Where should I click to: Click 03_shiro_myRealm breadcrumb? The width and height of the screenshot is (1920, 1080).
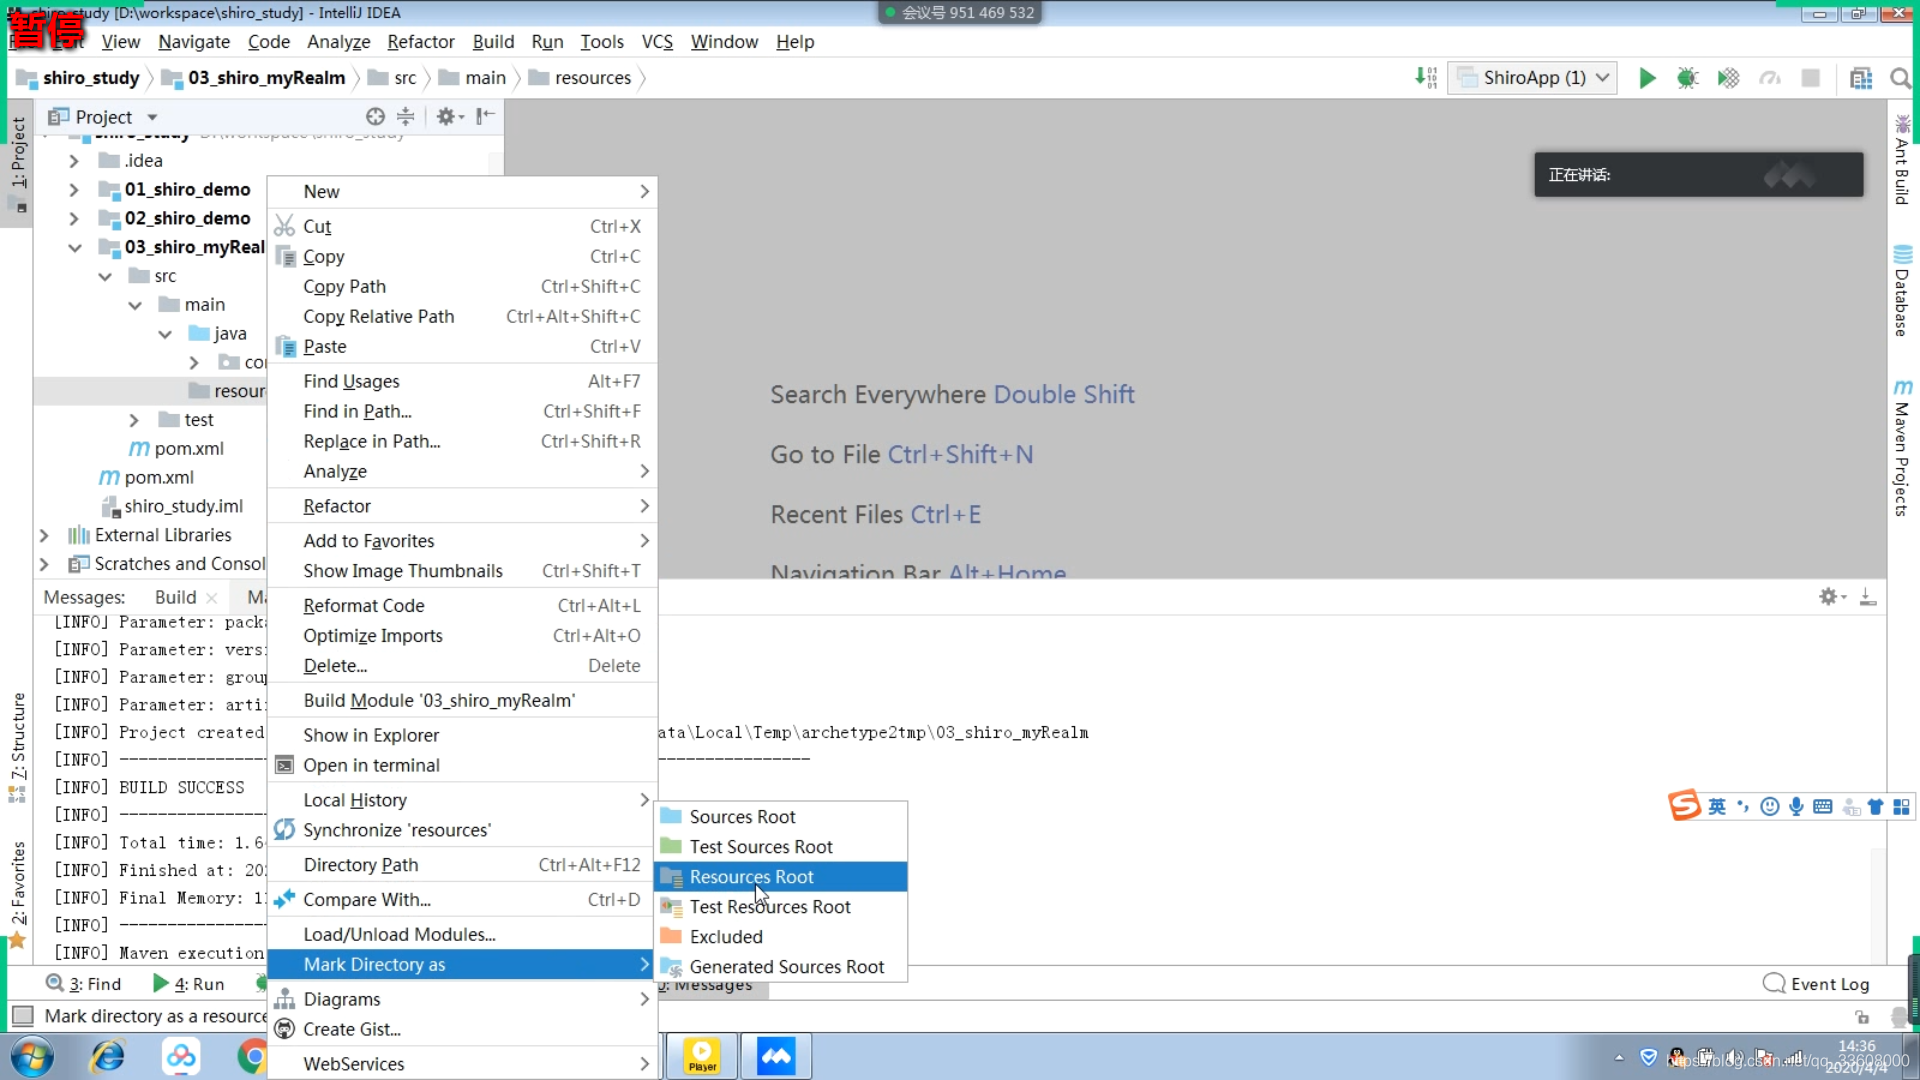tap(253, 78)
